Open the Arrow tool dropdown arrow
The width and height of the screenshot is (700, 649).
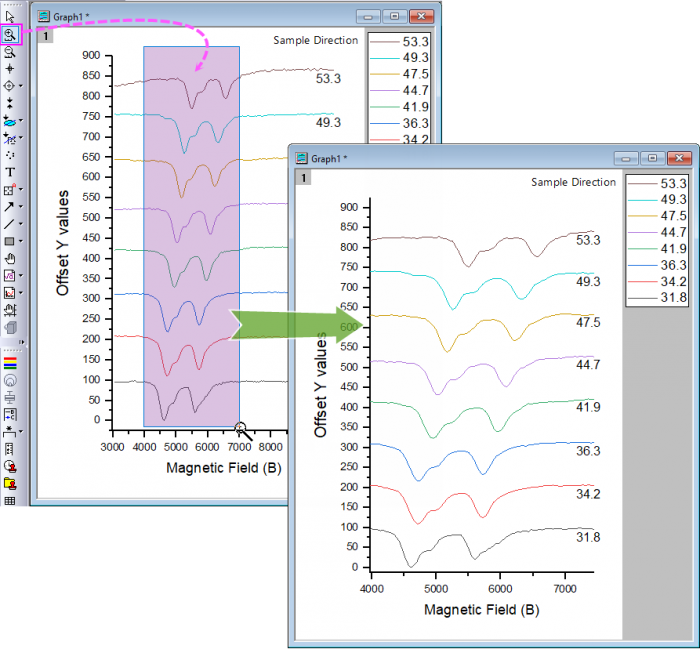[x=19, y=207]
